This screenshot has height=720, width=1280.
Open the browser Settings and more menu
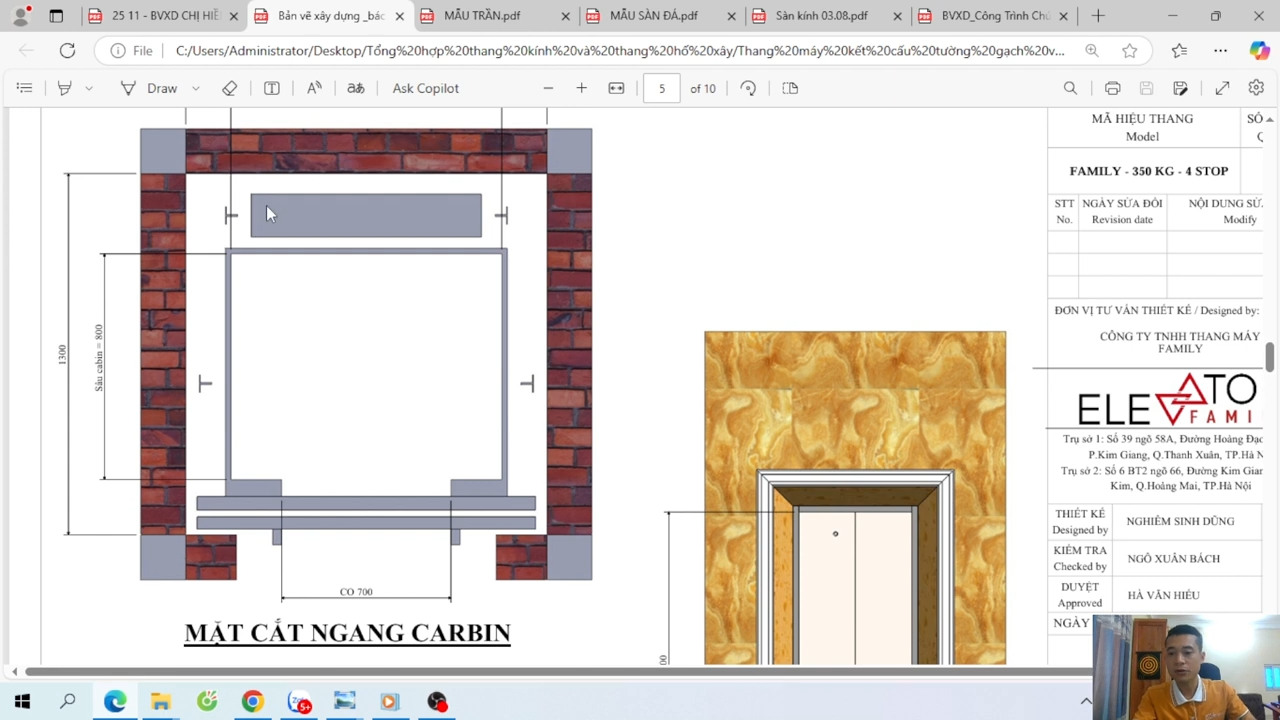[1220, 50]
